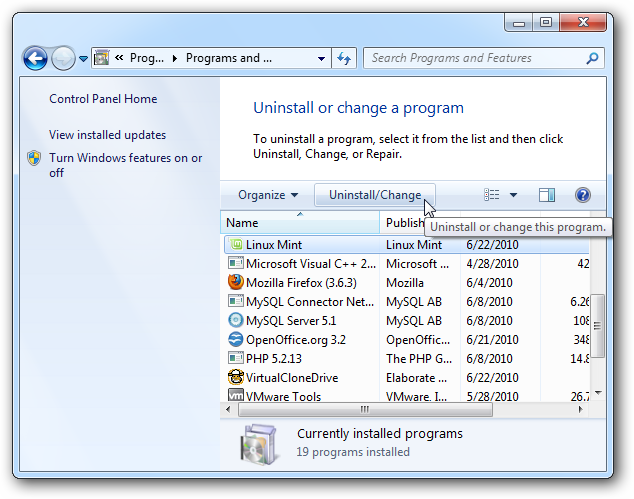The height and width of the screenshot is (499, 634).
Task: Click the horizontal scrollbar left arrow
Action: point(228,410)
